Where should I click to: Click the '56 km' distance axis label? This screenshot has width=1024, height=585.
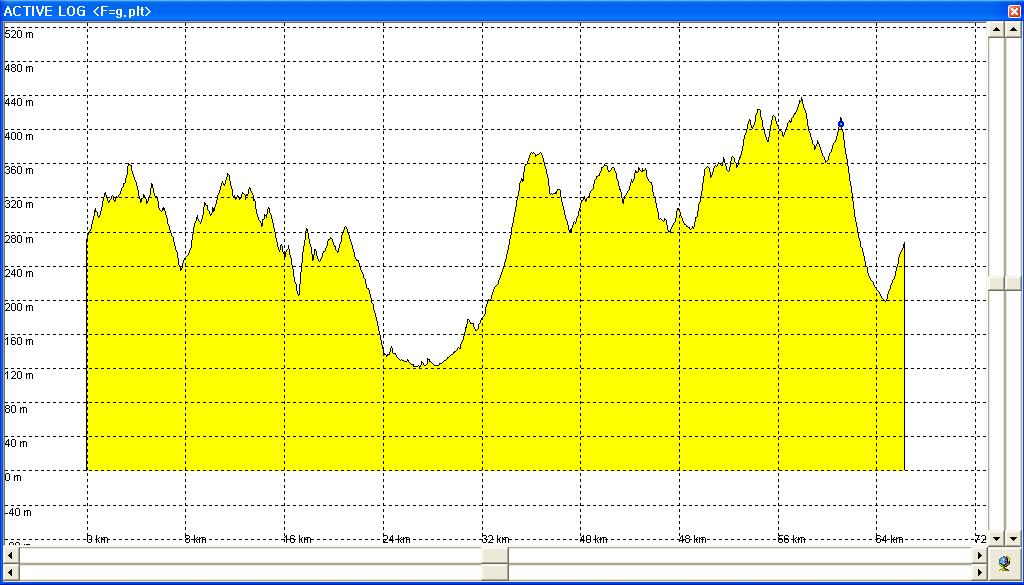click(x=791, y=539)
